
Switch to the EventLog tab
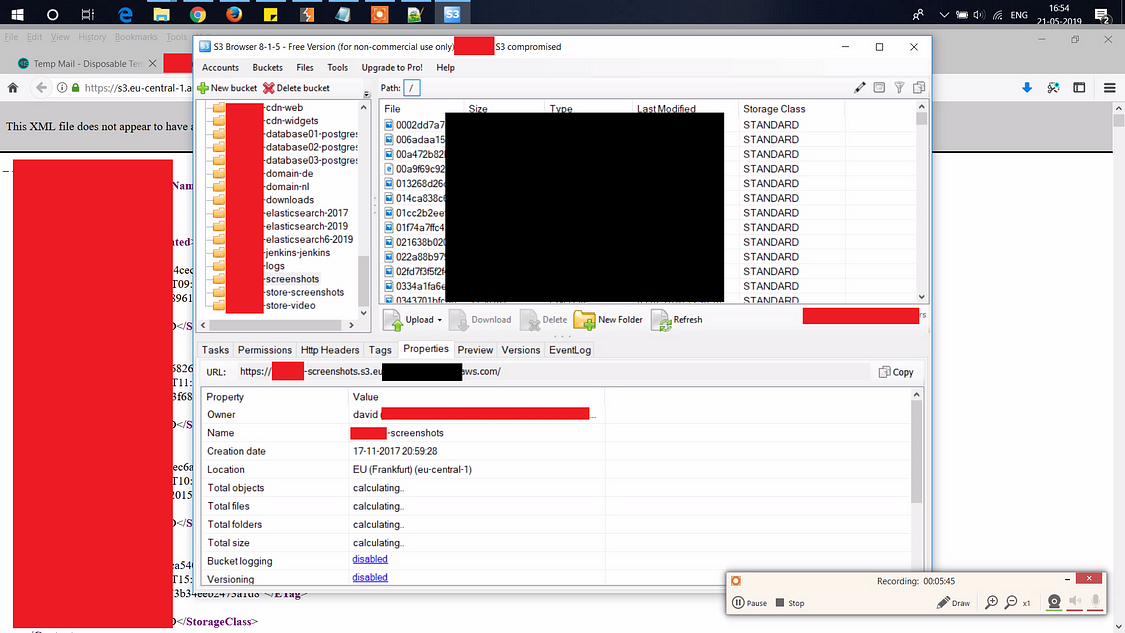coord(570,350)
